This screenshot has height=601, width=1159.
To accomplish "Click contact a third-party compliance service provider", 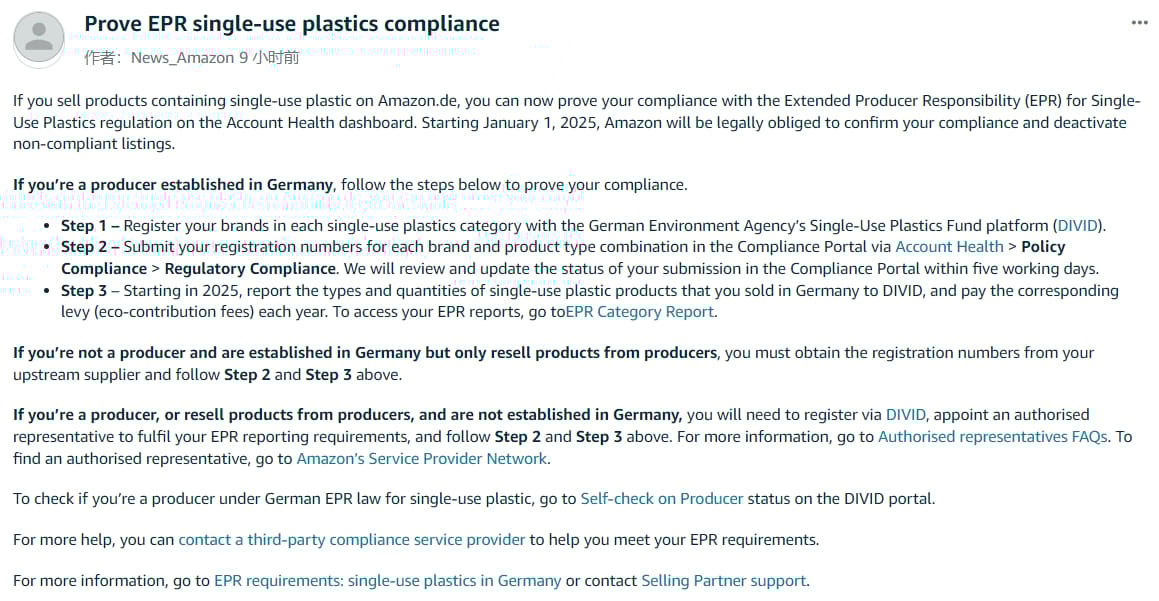I will click(x=352, y=540).
